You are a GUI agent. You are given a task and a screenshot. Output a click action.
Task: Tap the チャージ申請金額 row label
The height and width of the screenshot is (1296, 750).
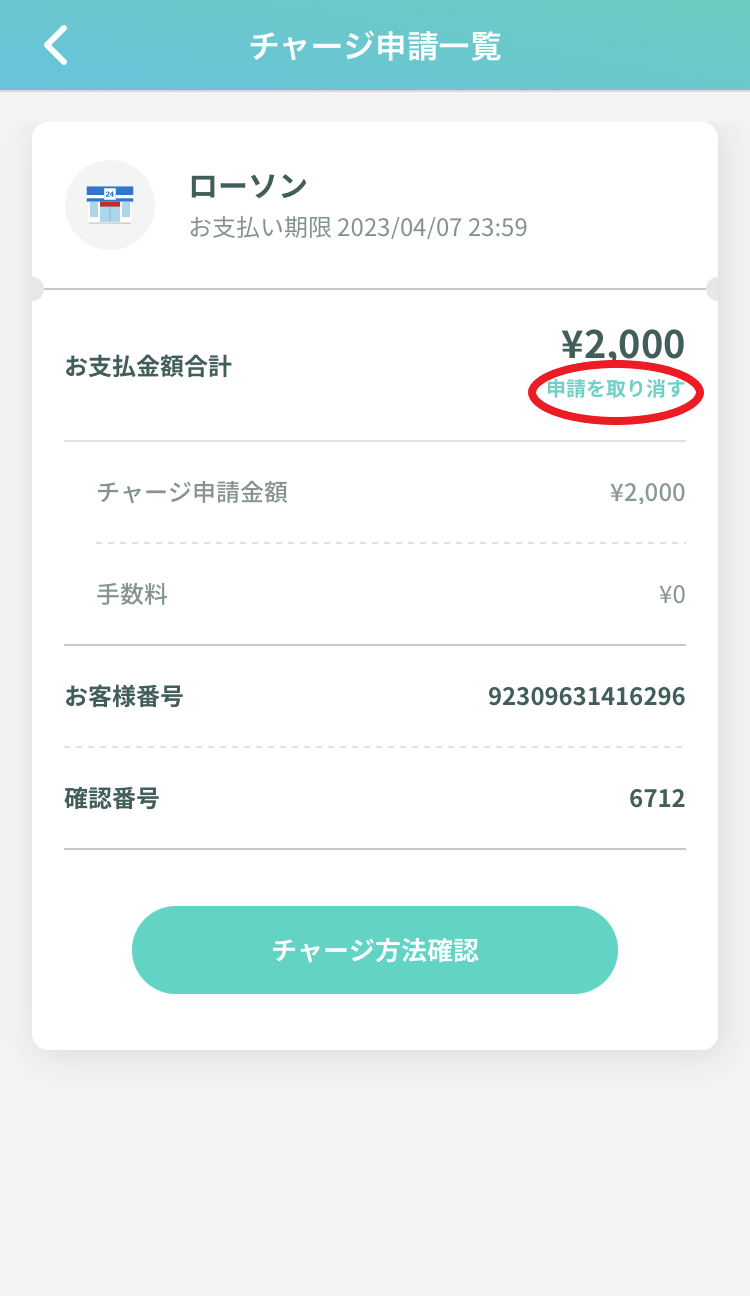[192, 492]
